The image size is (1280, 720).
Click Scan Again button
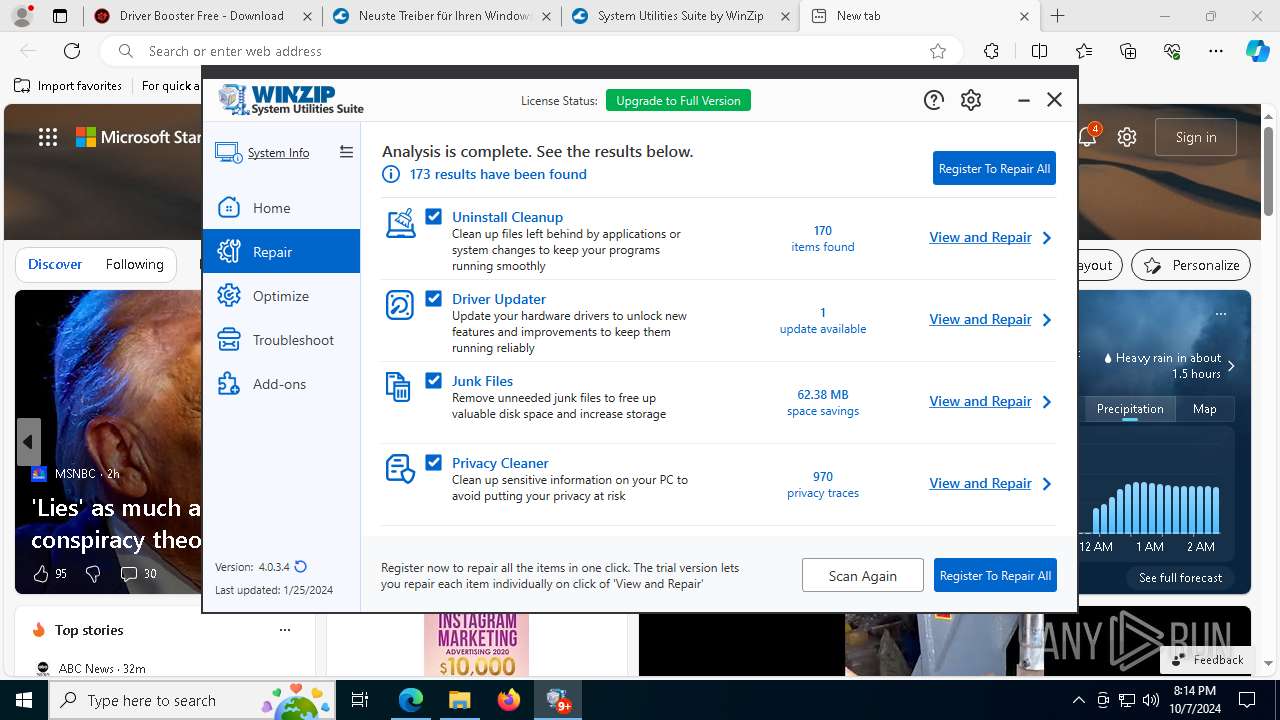[x=862, y=575]
